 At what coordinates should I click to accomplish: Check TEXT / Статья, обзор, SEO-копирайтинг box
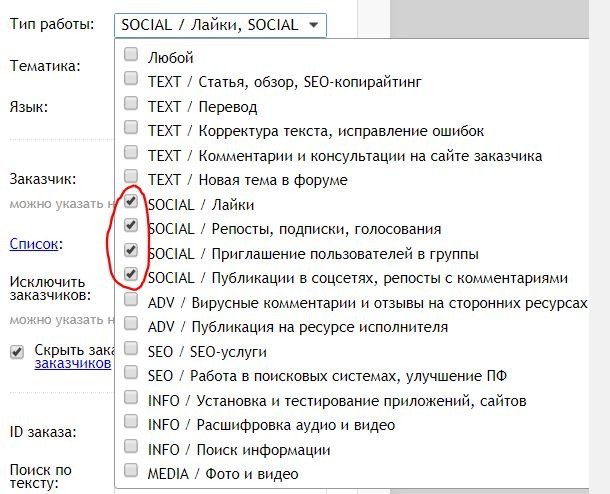(131, 79)
